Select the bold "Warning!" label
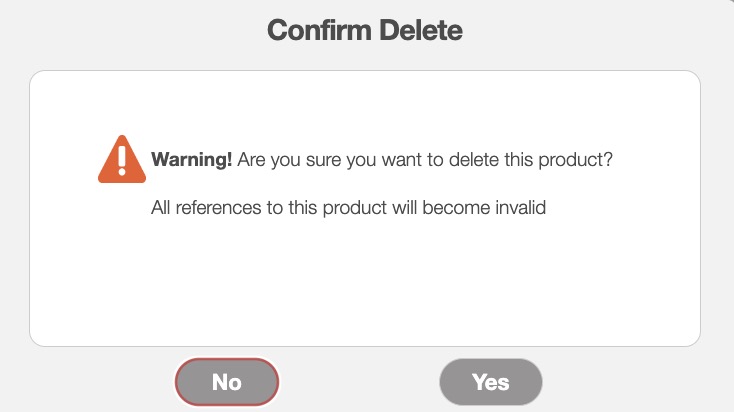This screenshot has width=734, height=412. click(x=191, y=160)
